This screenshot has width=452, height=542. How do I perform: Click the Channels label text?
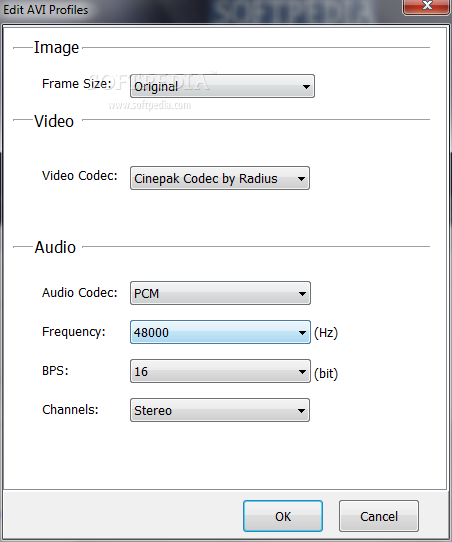[70, 410]
